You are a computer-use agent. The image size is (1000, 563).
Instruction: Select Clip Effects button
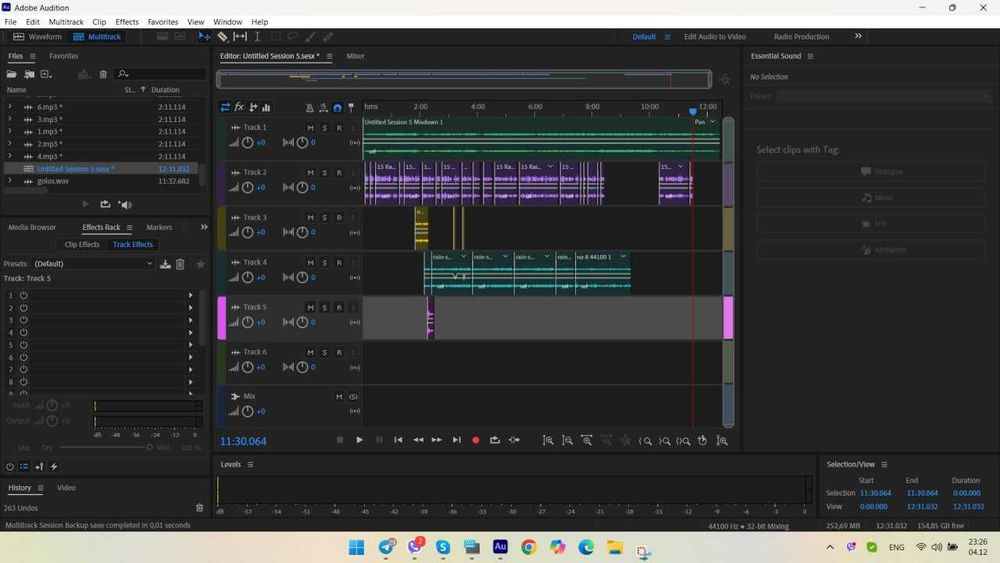pyautogui.click(x=82, y=244)
